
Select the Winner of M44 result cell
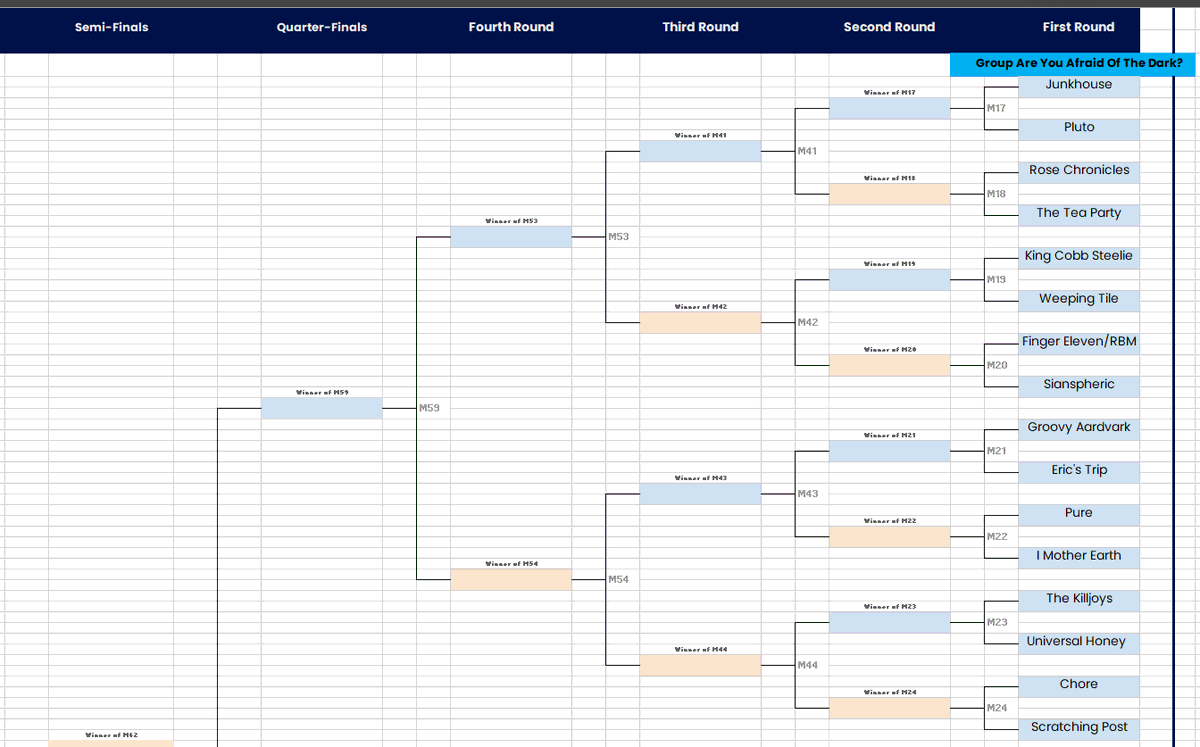[700, 665]
